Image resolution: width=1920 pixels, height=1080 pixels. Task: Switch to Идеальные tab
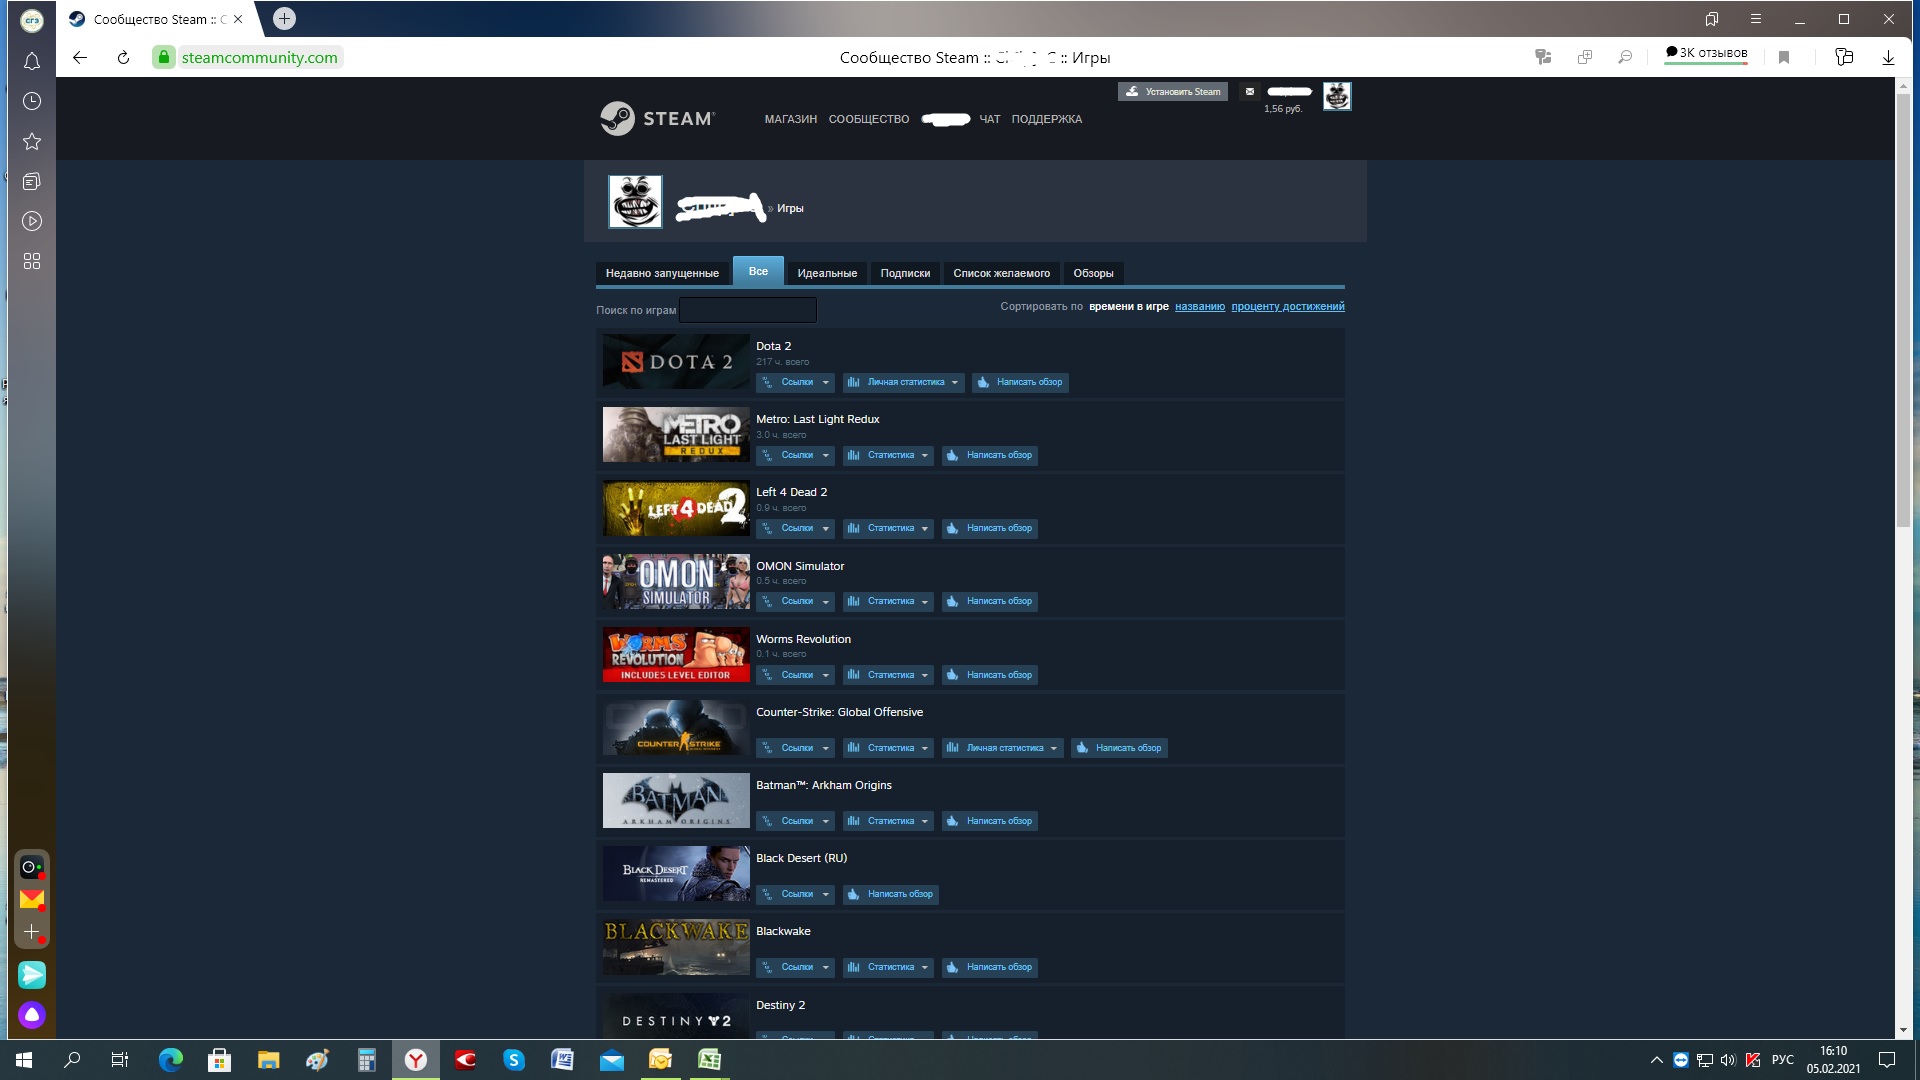827,273
